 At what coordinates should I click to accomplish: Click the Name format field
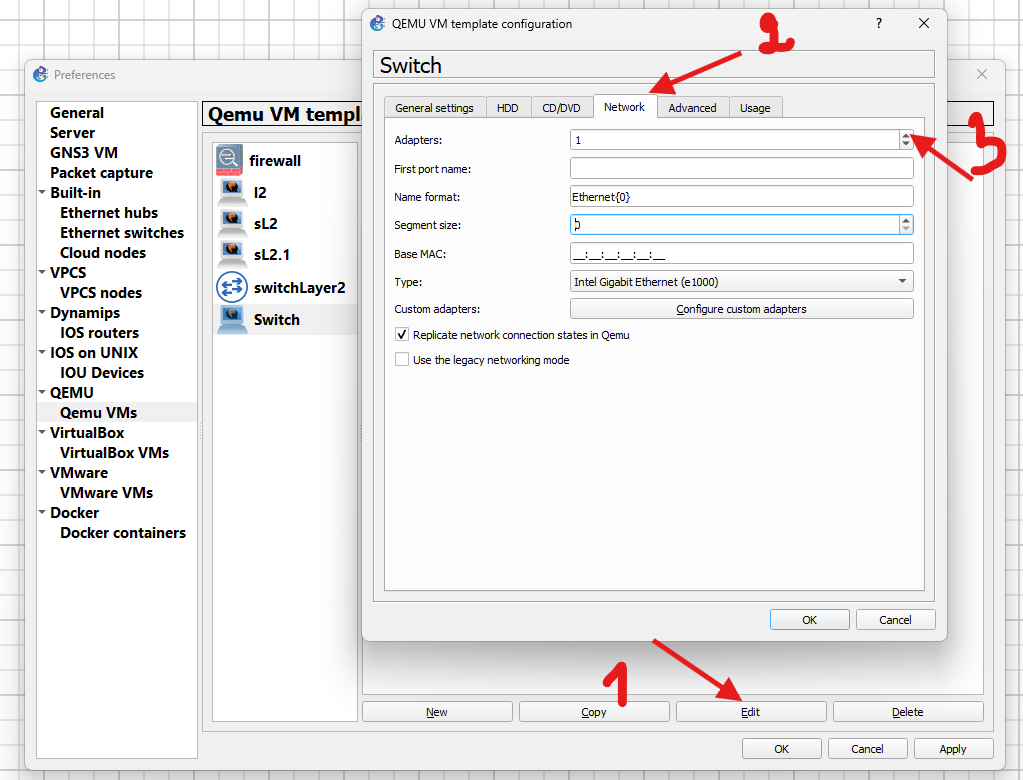click(x=742, y=196)
